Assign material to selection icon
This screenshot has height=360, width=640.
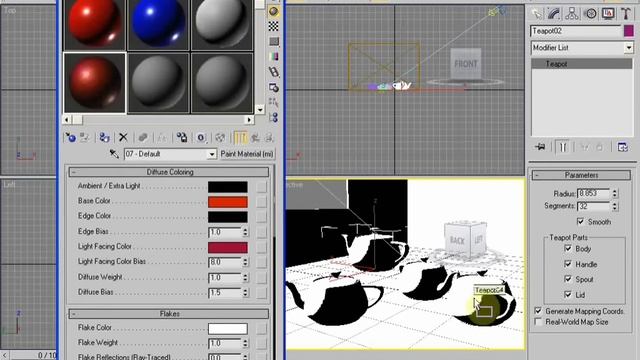(x=104, y=138)
